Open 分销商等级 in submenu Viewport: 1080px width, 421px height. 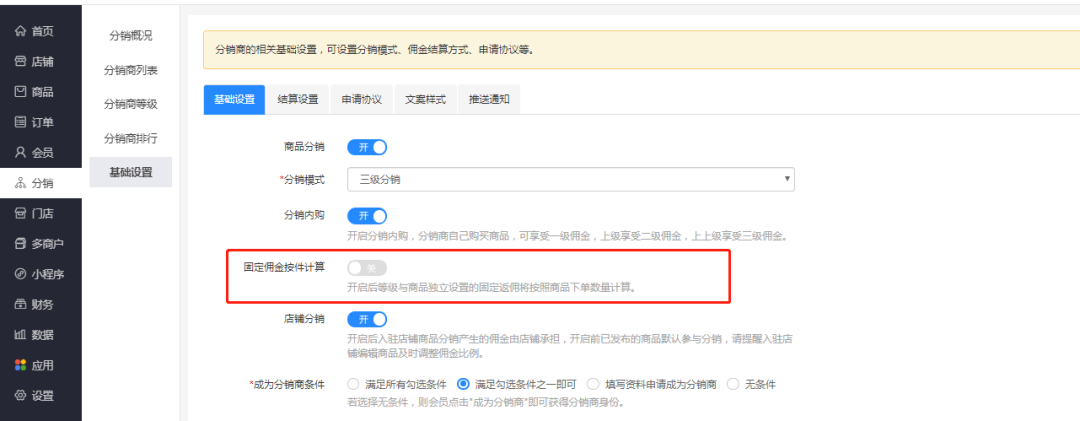pyautogui.click(x=130, y=104)
